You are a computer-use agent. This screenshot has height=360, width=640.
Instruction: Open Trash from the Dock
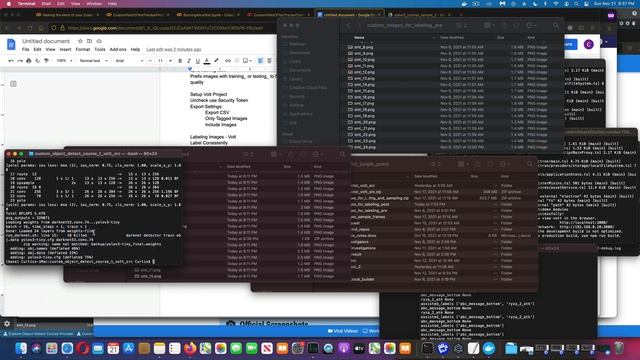[619, 348]
